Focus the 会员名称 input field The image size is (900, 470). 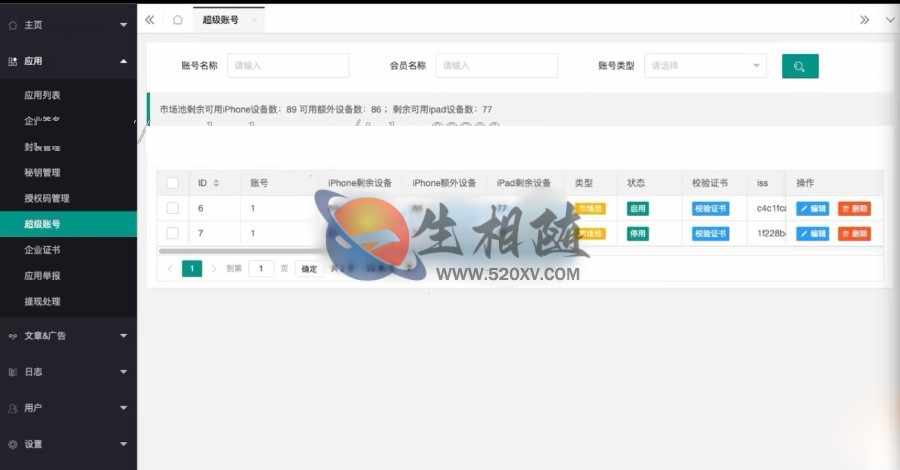(x=496, y=66)
